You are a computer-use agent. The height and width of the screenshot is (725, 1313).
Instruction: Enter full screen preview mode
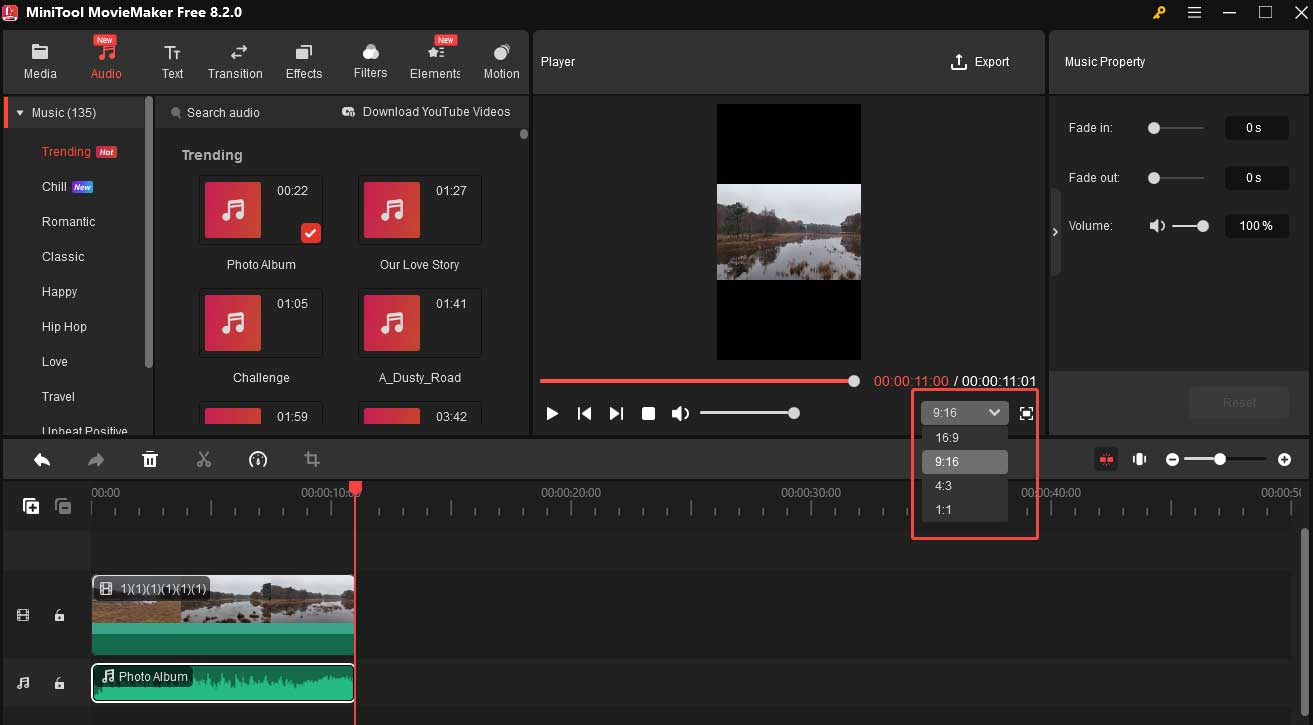(1026, 413)
